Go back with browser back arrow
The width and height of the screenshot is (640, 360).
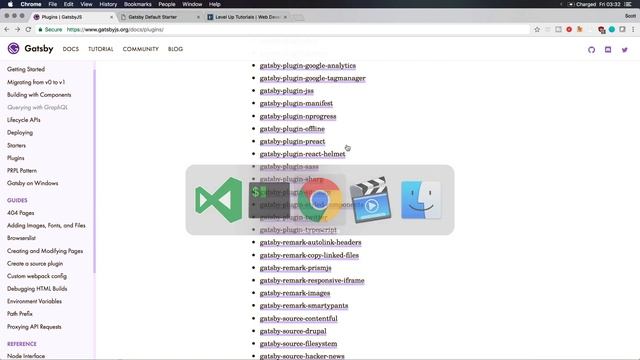[7, 29]
